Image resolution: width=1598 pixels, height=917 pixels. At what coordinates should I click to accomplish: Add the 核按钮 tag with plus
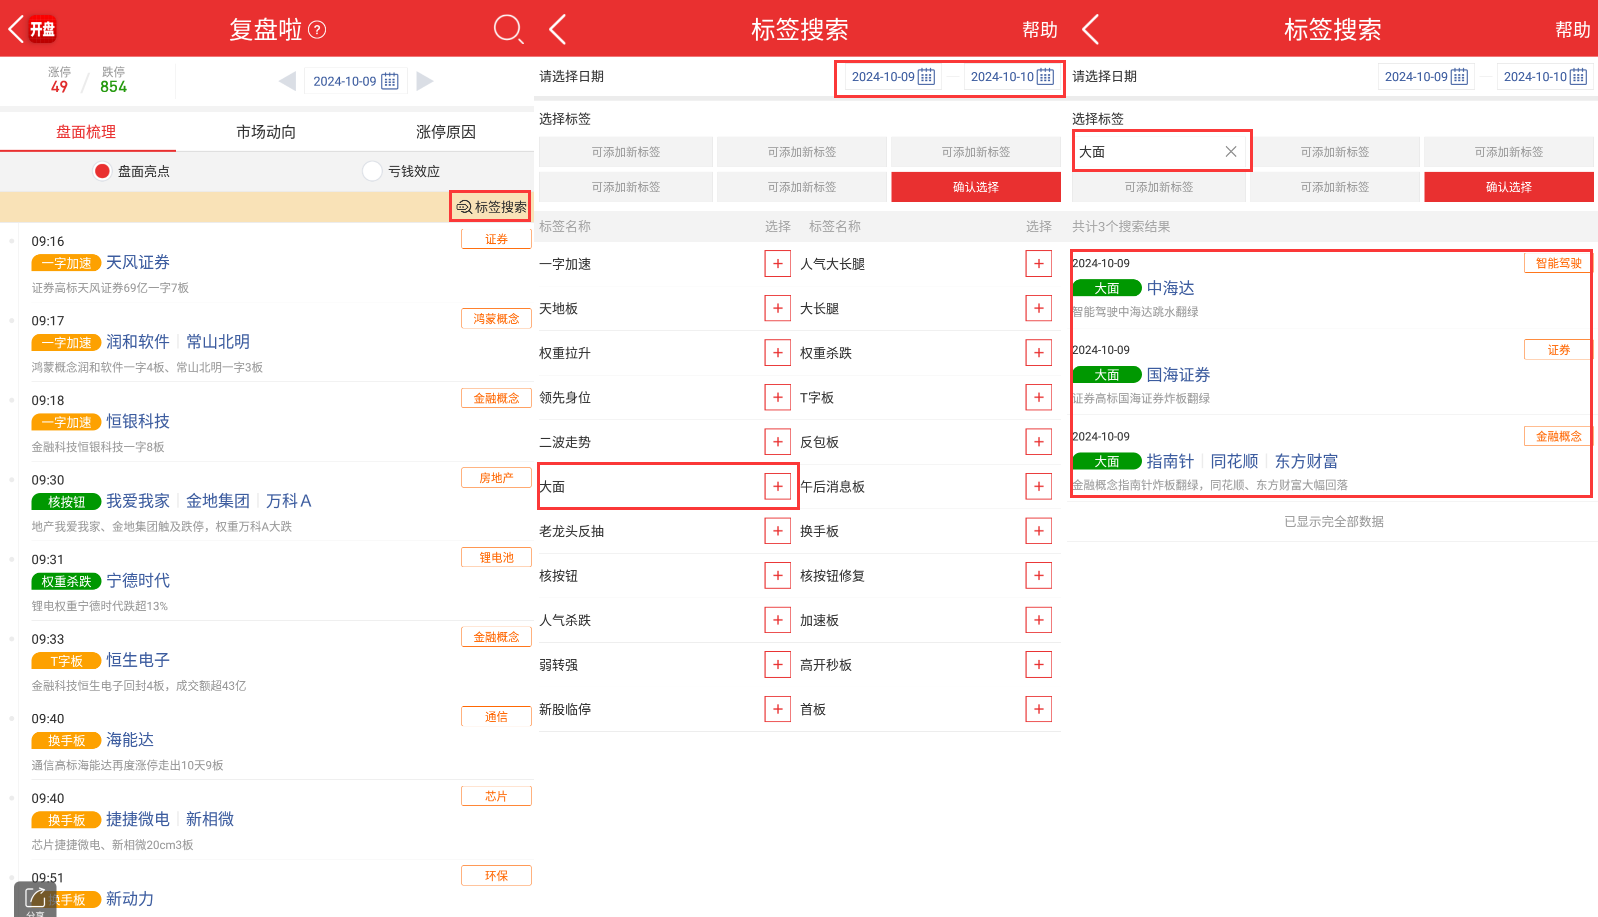[778, 575]
